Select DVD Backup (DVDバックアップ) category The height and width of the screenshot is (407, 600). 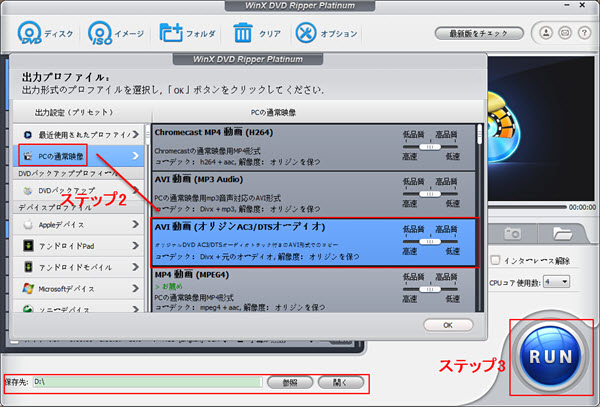[78, 190]
